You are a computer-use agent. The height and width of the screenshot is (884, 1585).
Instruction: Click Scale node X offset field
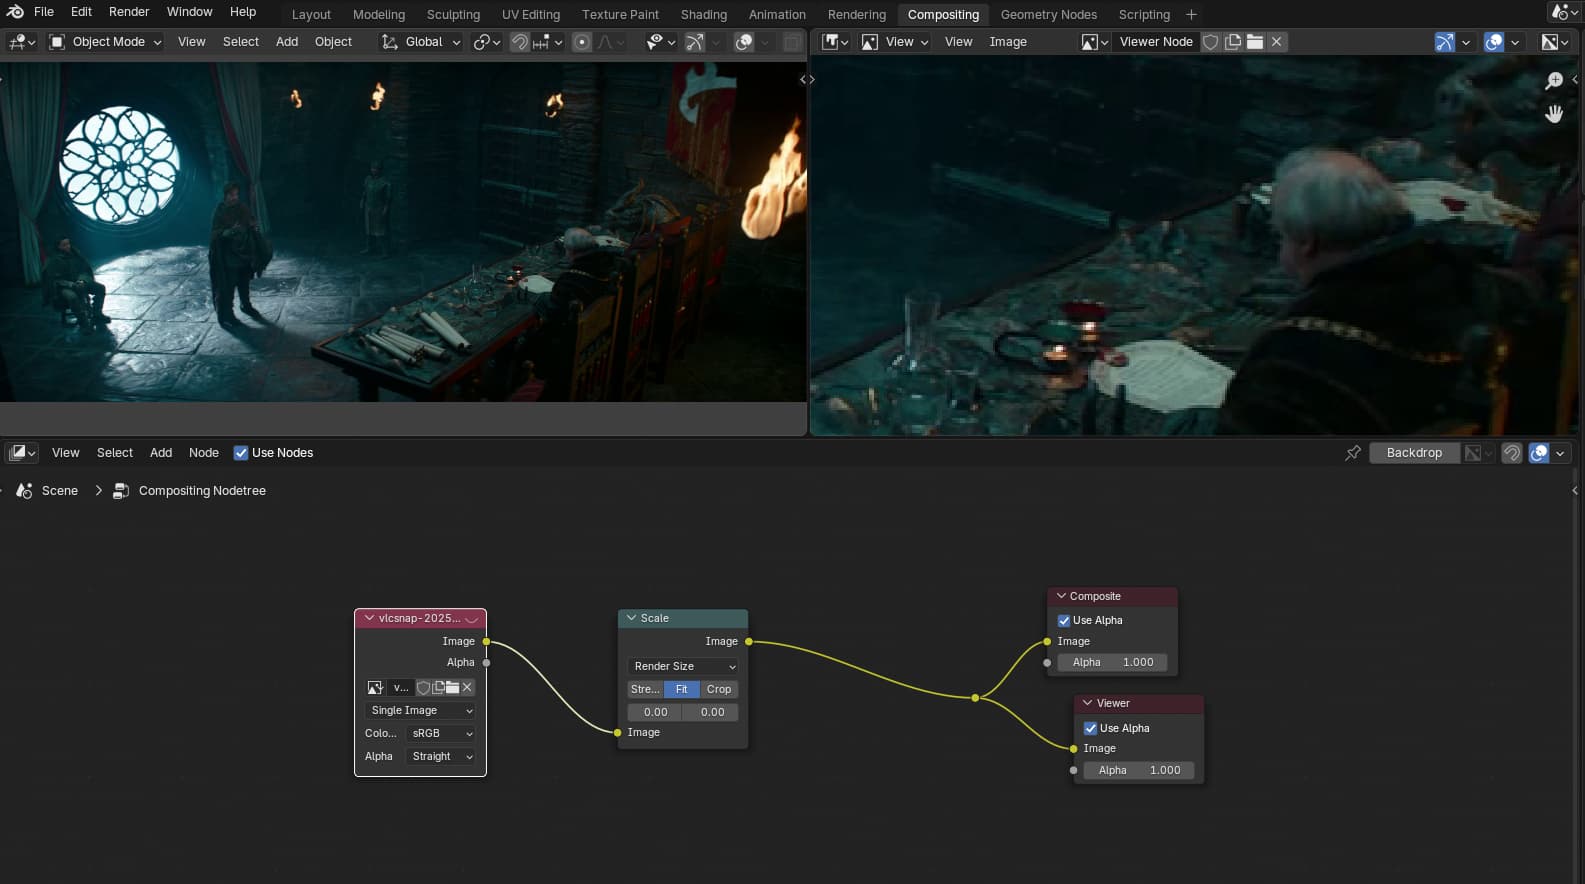point(655,712)
